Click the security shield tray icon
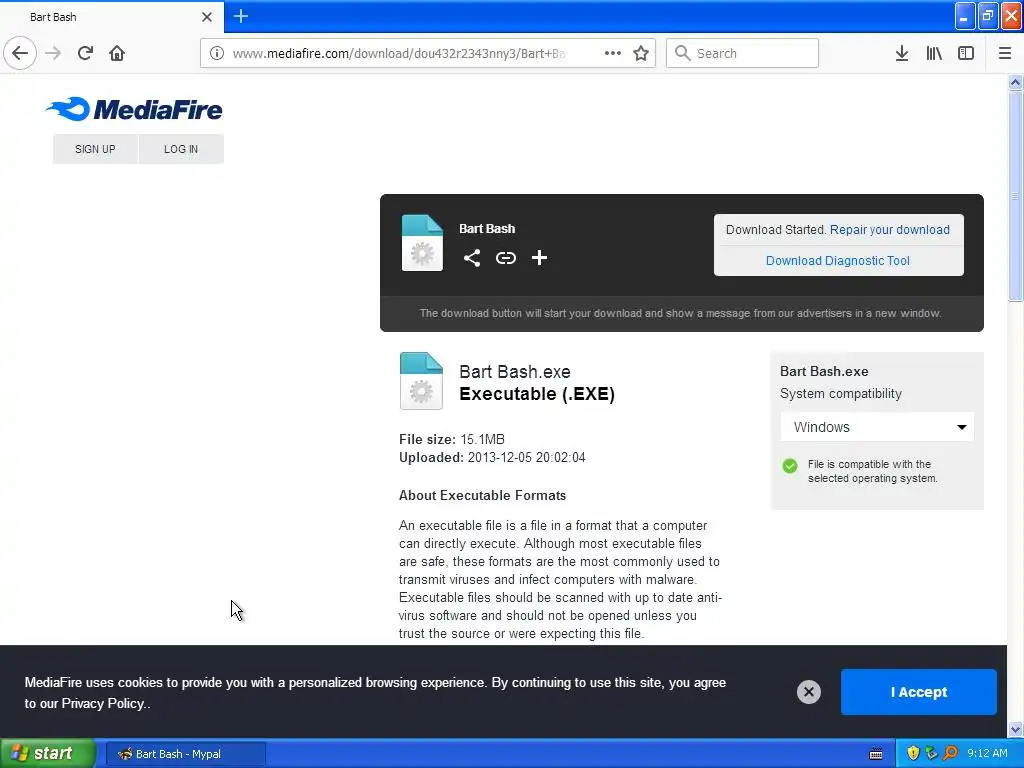 pos(913,753)
